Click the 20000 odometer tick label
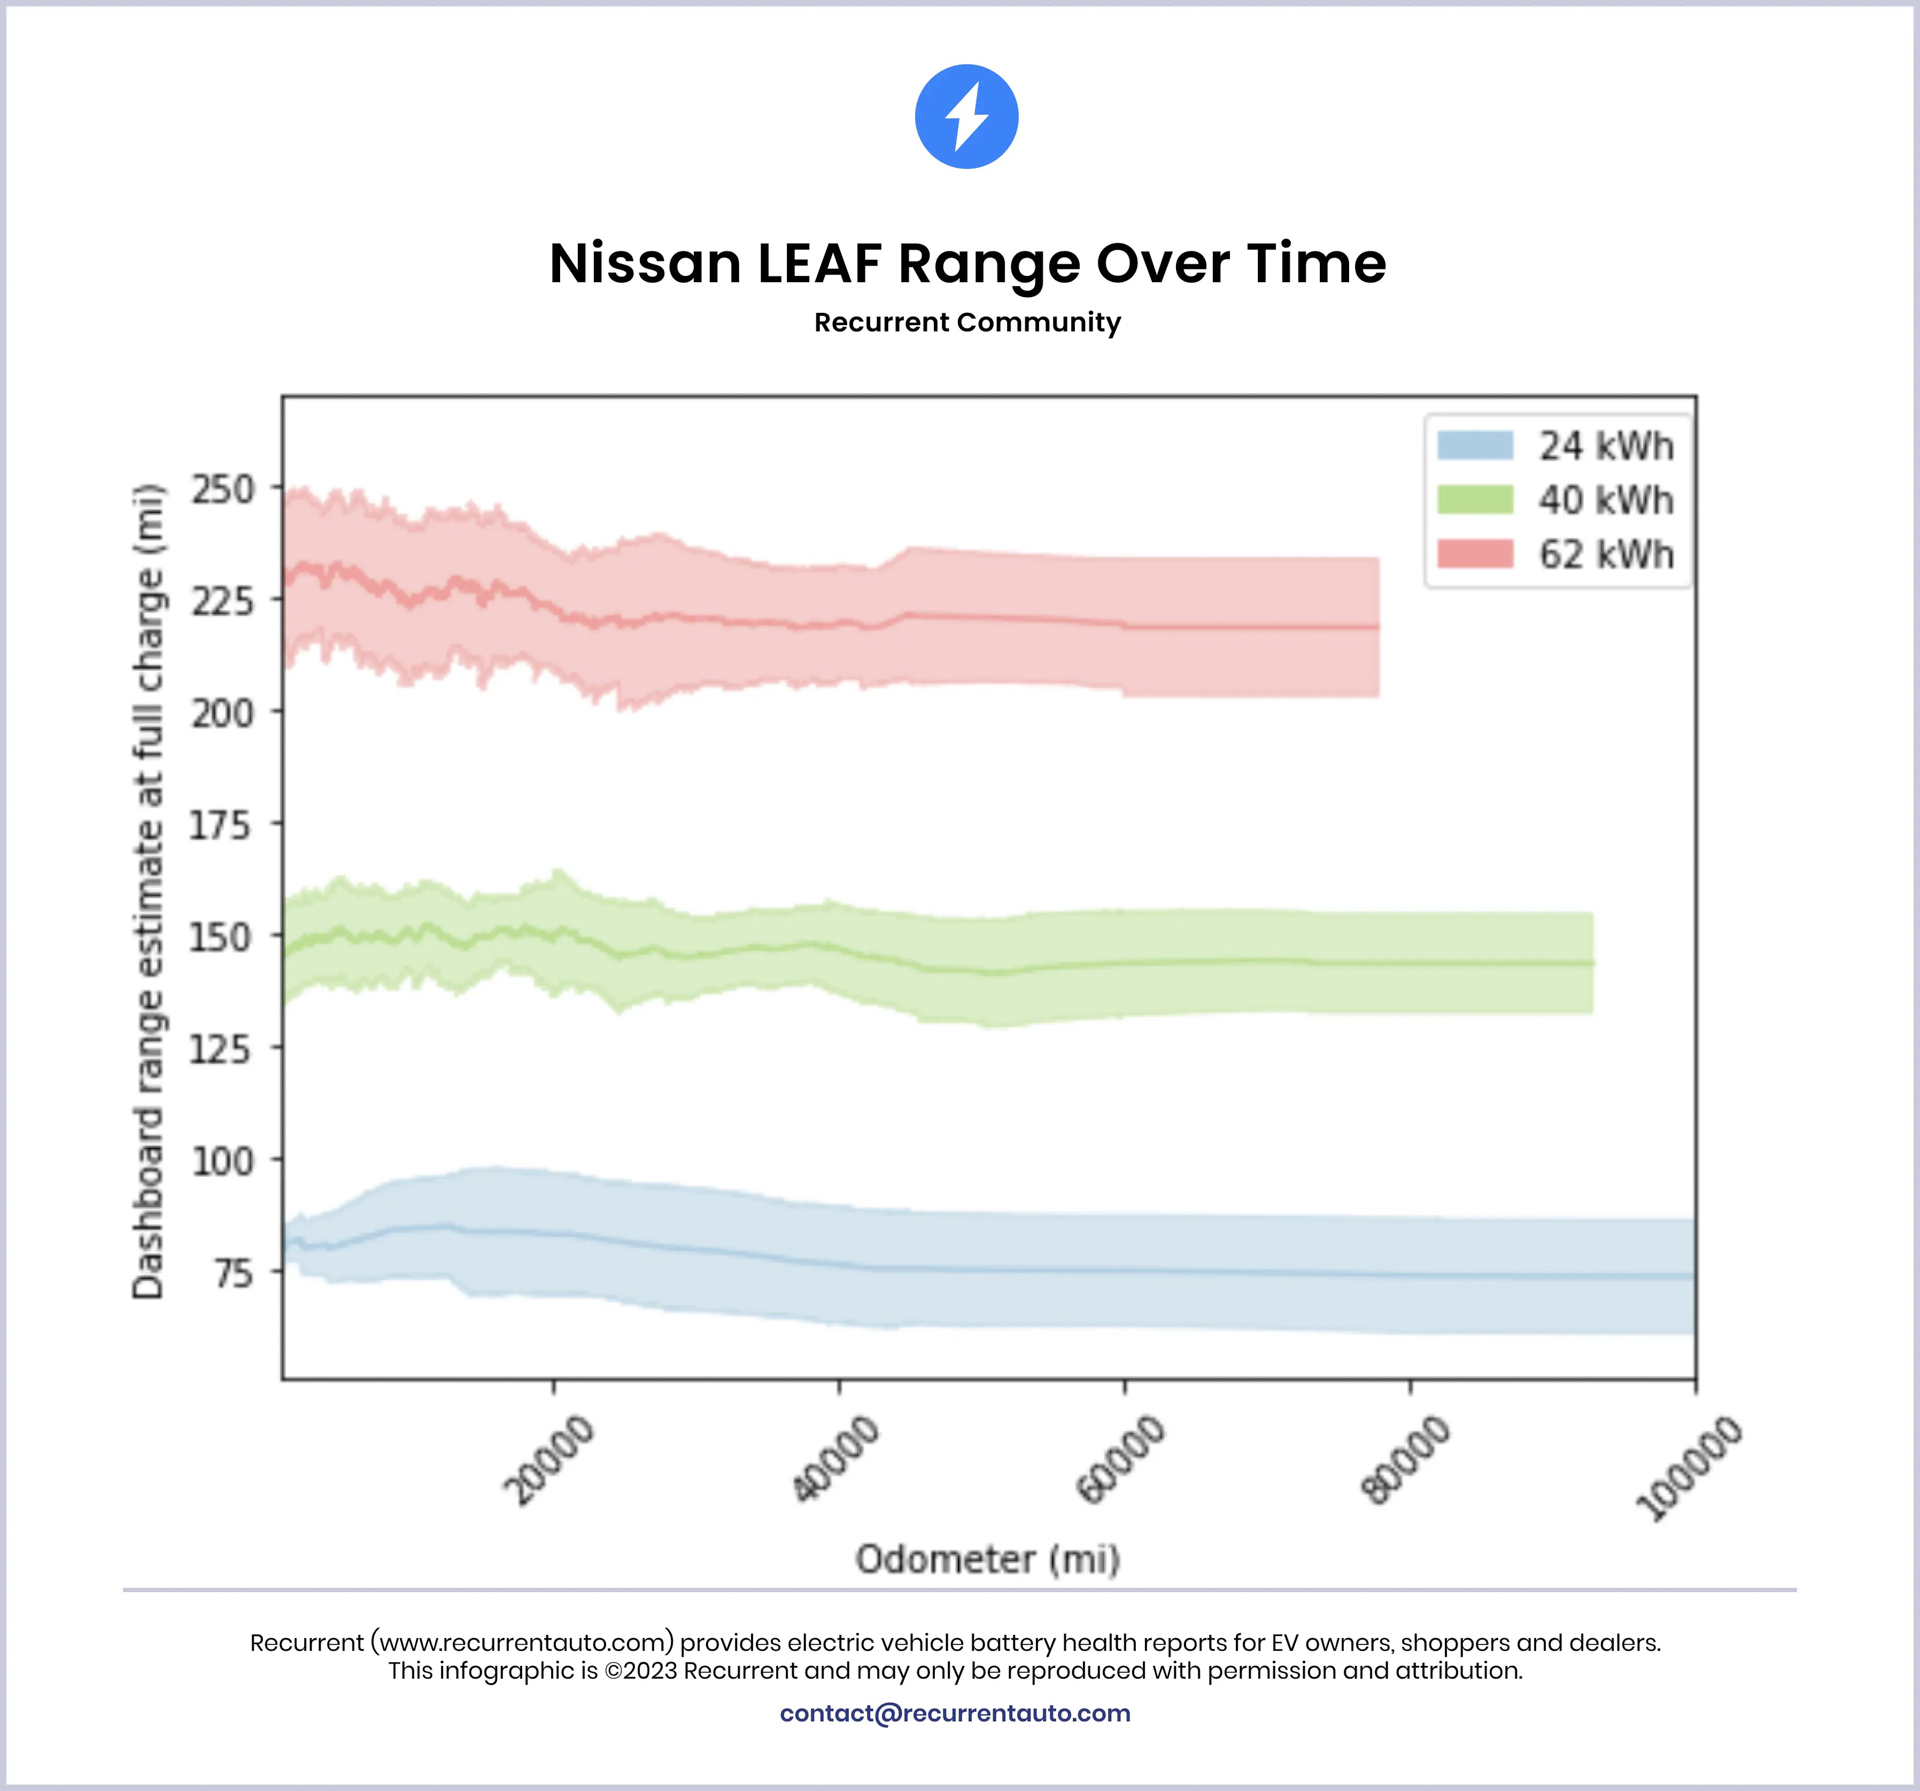The image size is (1920, 1791). coord(549,1460)
